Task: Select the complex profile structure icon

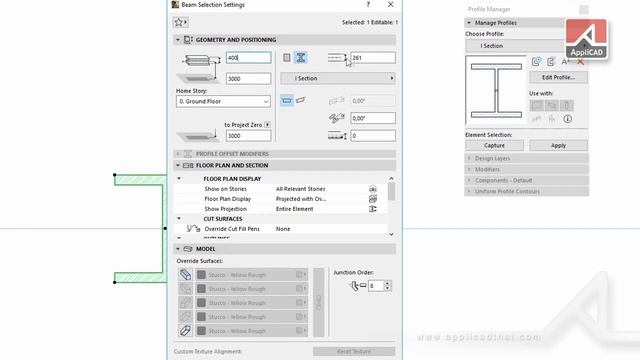Action: click(x=301, y=58)
